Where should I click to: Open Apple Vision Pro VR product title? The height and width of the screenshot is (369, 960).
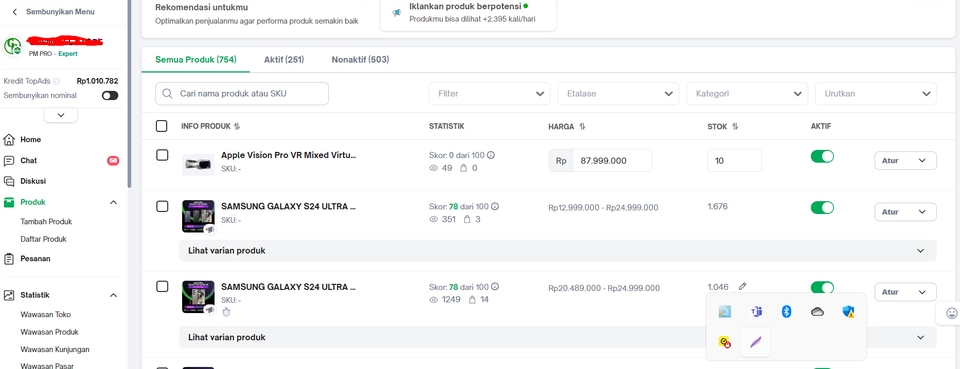point(288,155)
